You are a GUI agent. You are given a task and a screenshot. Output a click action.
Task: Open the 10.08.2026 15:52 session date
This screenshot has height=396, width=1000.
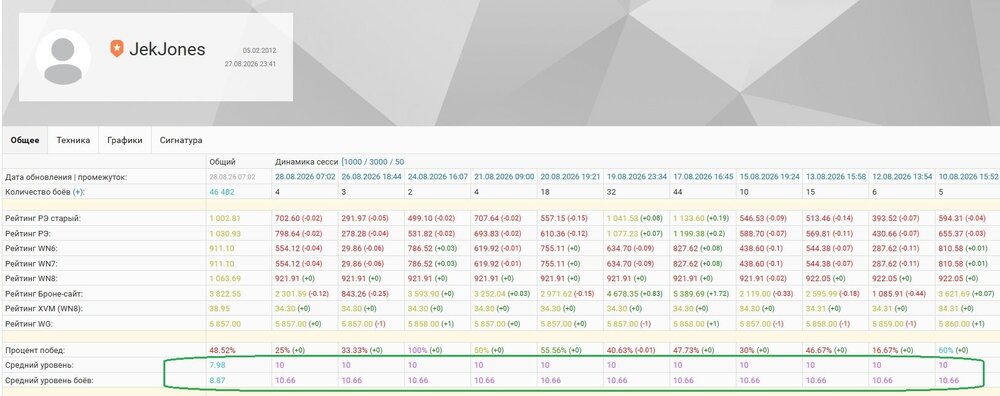pos(968,177)
